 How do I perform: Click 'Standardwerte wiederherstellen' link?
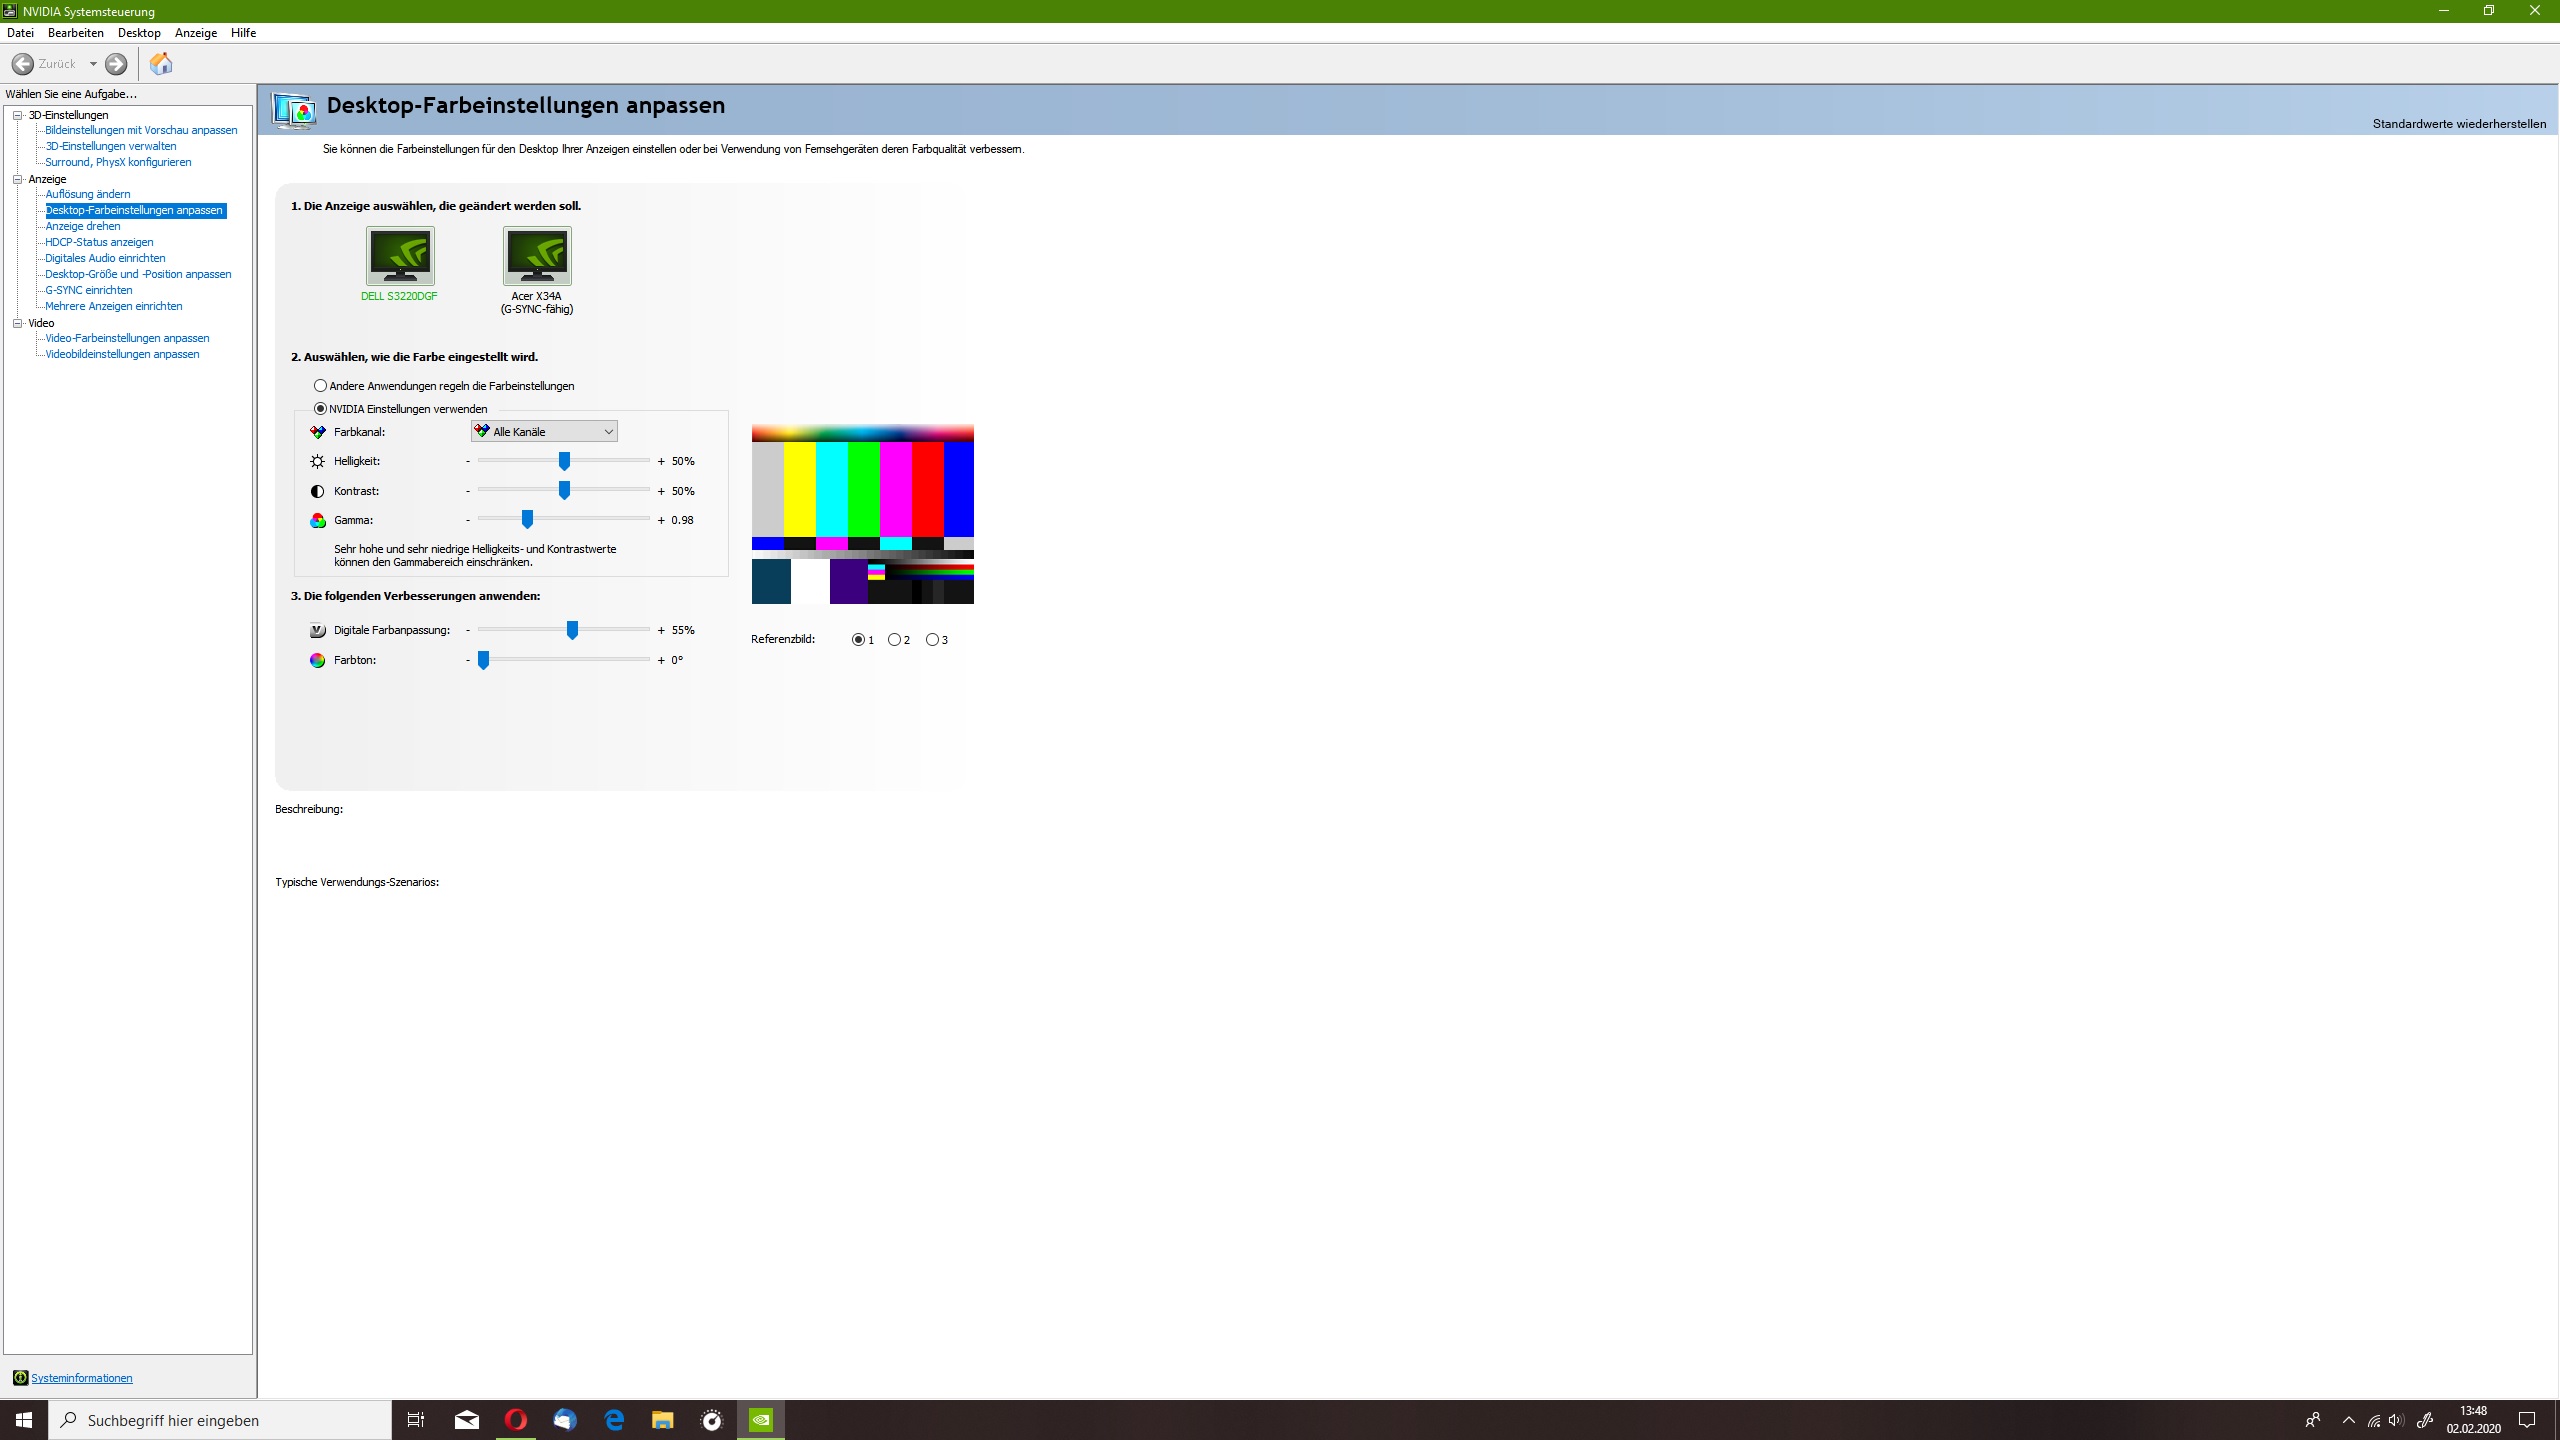(2459, 124)
